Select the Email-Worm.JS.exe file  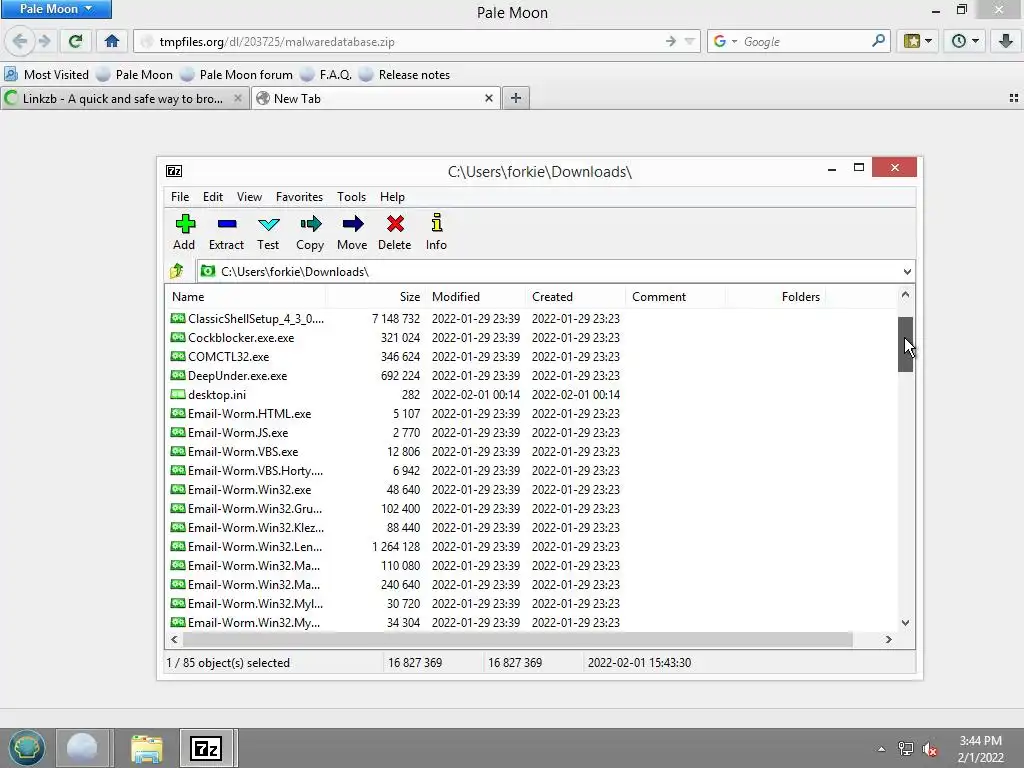pos(238,432)
